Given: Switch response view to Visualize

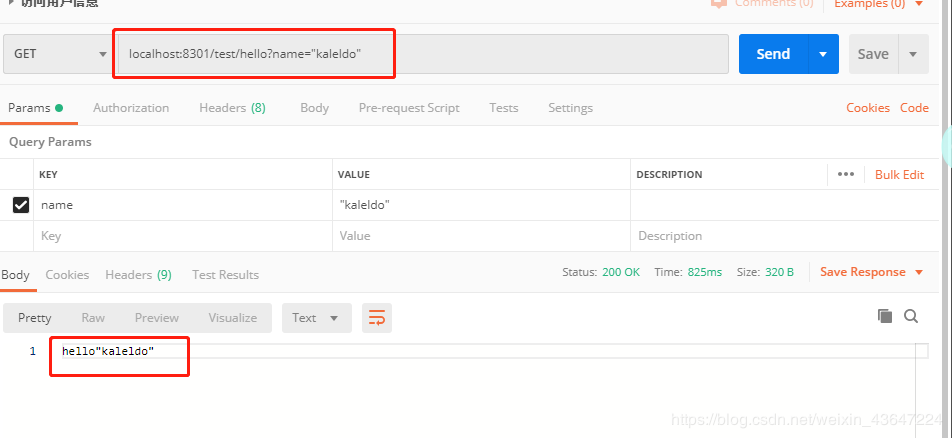Looking at the screenshot, I should pyautogui.click(x=233, y=318).
